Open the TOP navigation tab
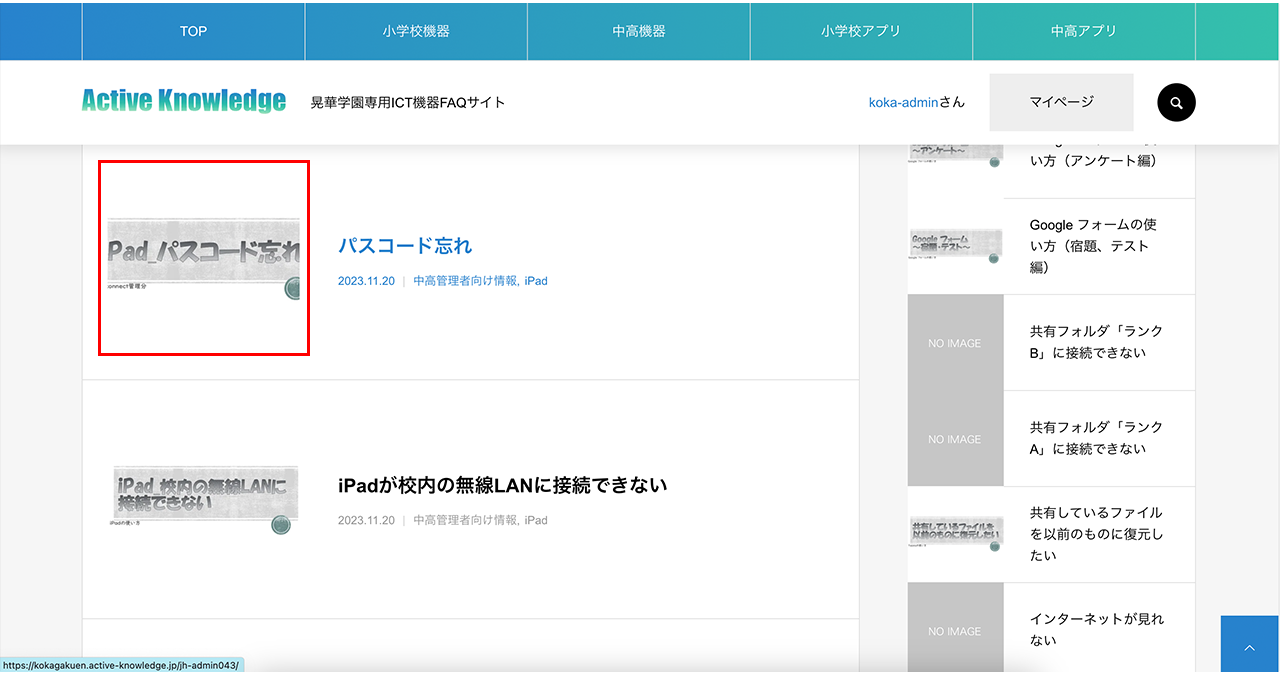The height and width of the screenshot is (675, 1280). coord(193,31)
